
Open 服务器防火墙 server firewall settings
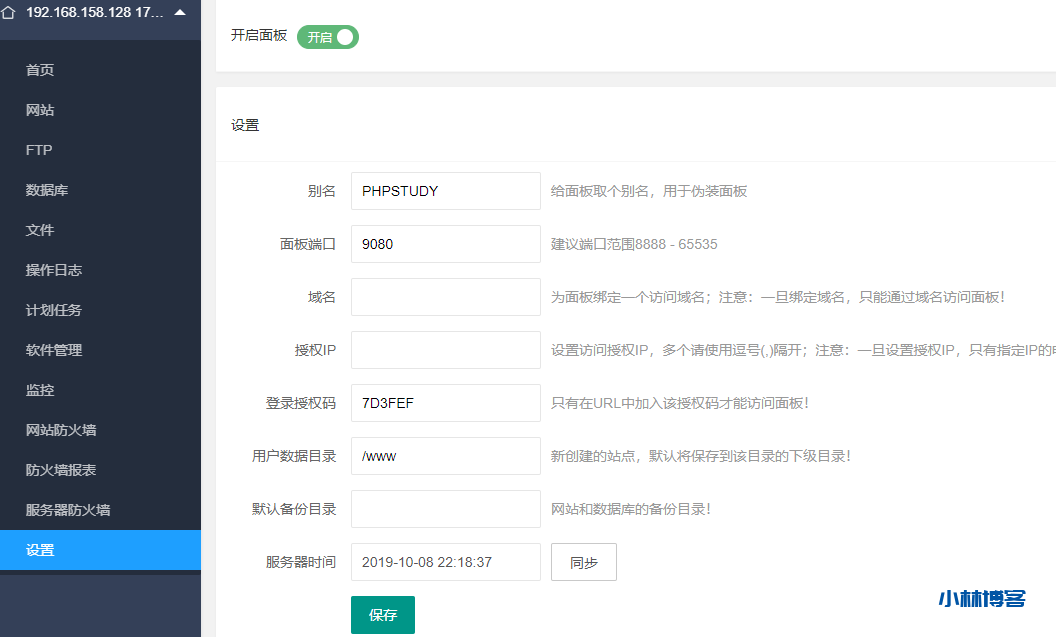pos(63,510)
